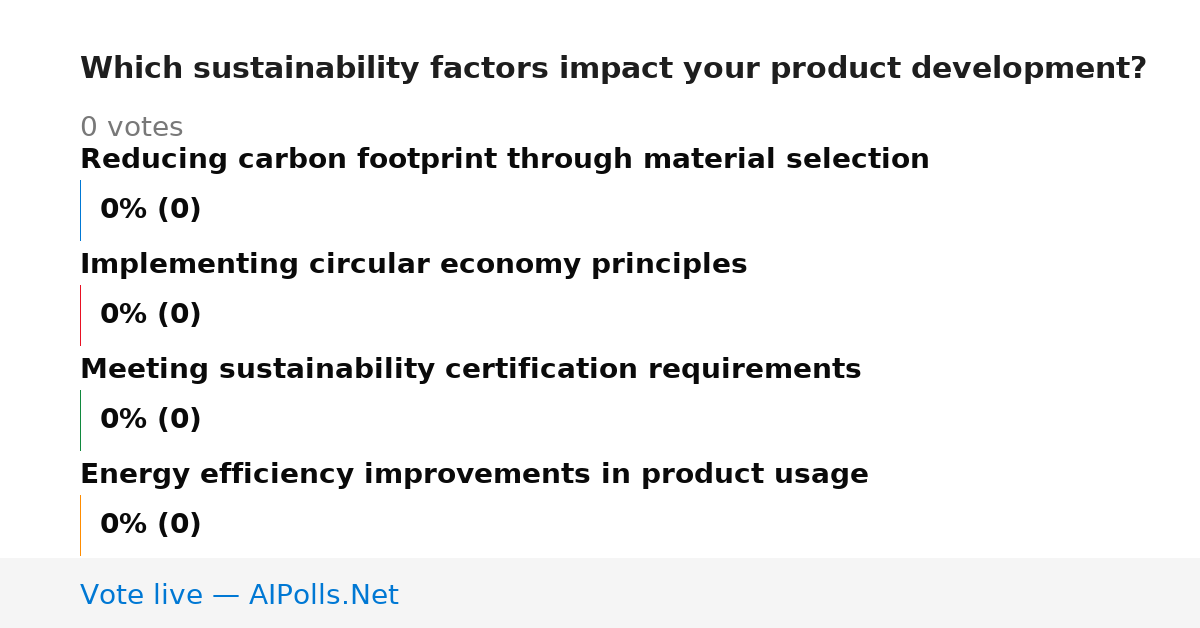Click the red result bar for circular economy

pos(81,315)
